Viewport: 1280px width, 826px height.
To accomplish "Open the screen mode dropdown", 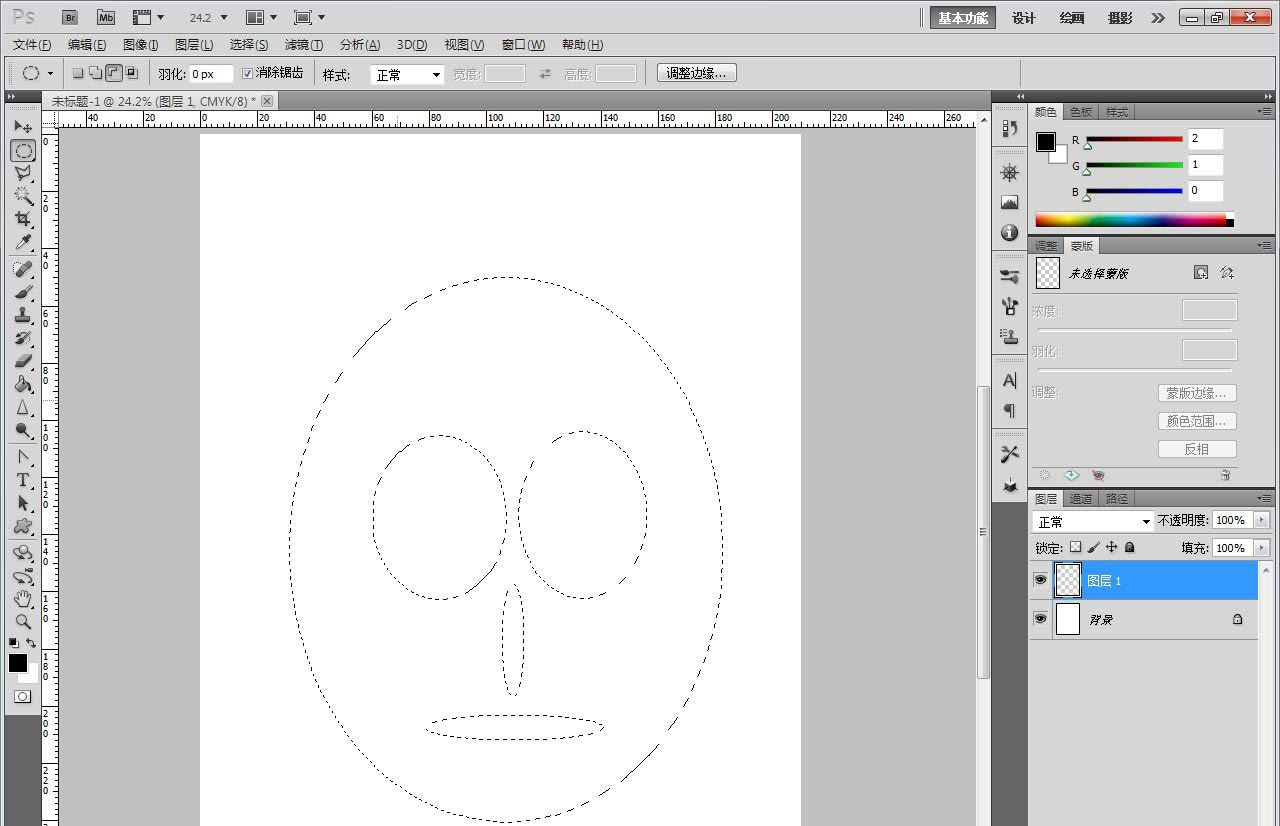I will [x=309, y=17].
